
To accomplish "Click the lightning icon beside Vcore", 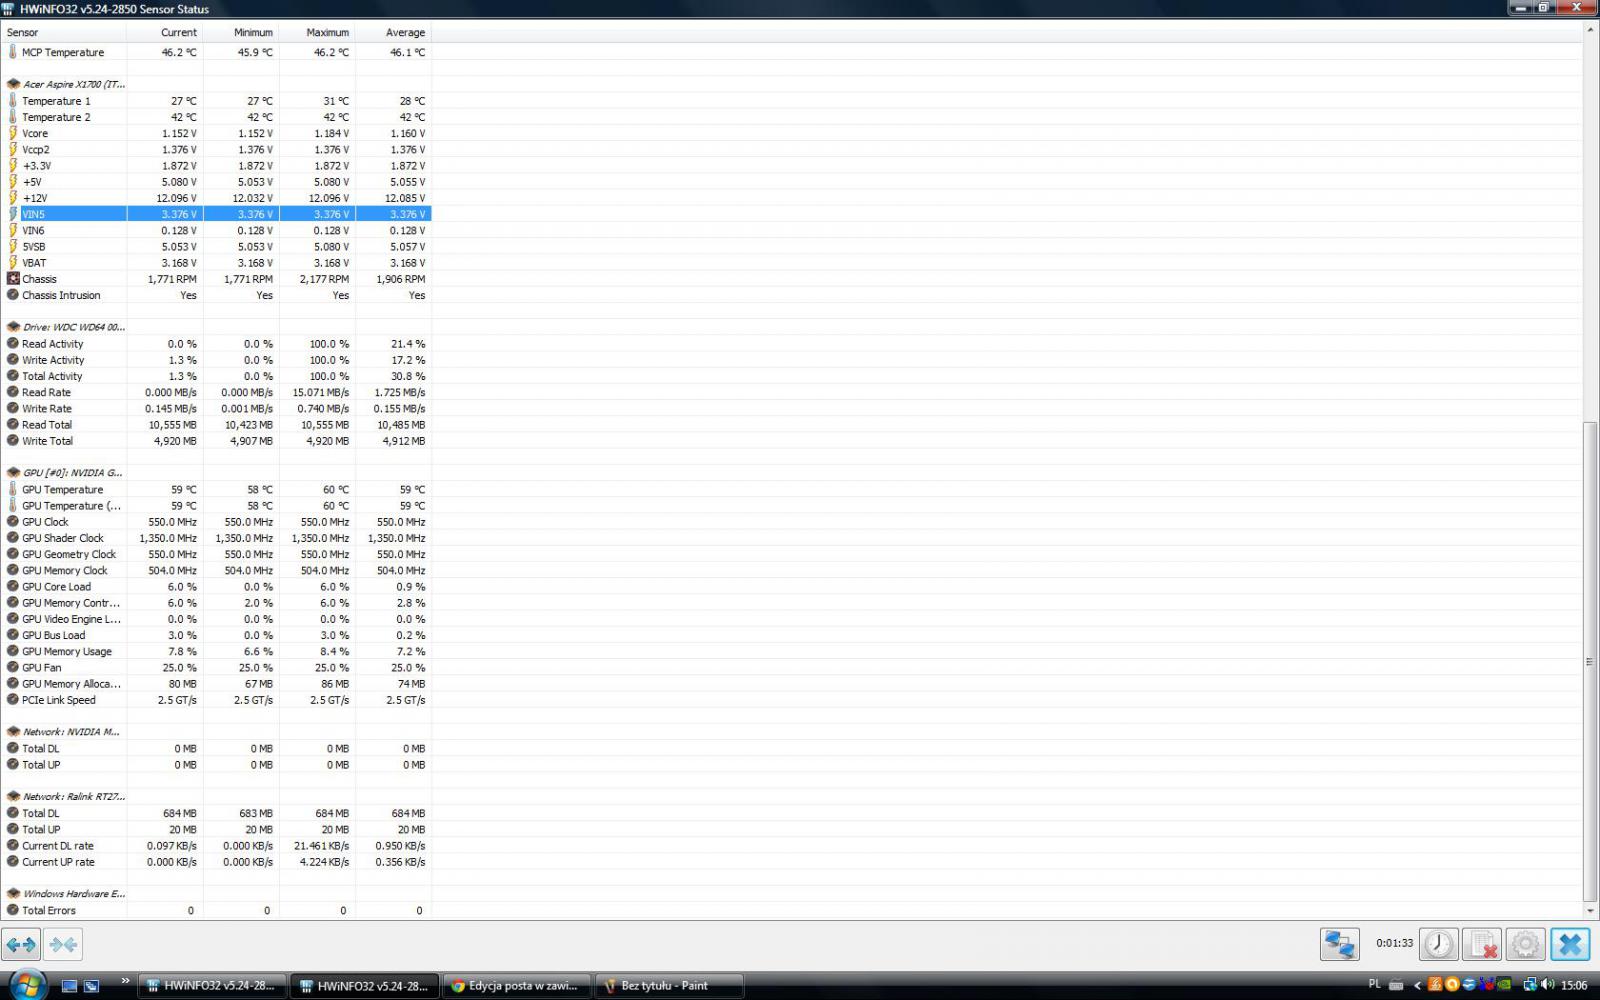I will pyautogui.click(x=13, y=133).
